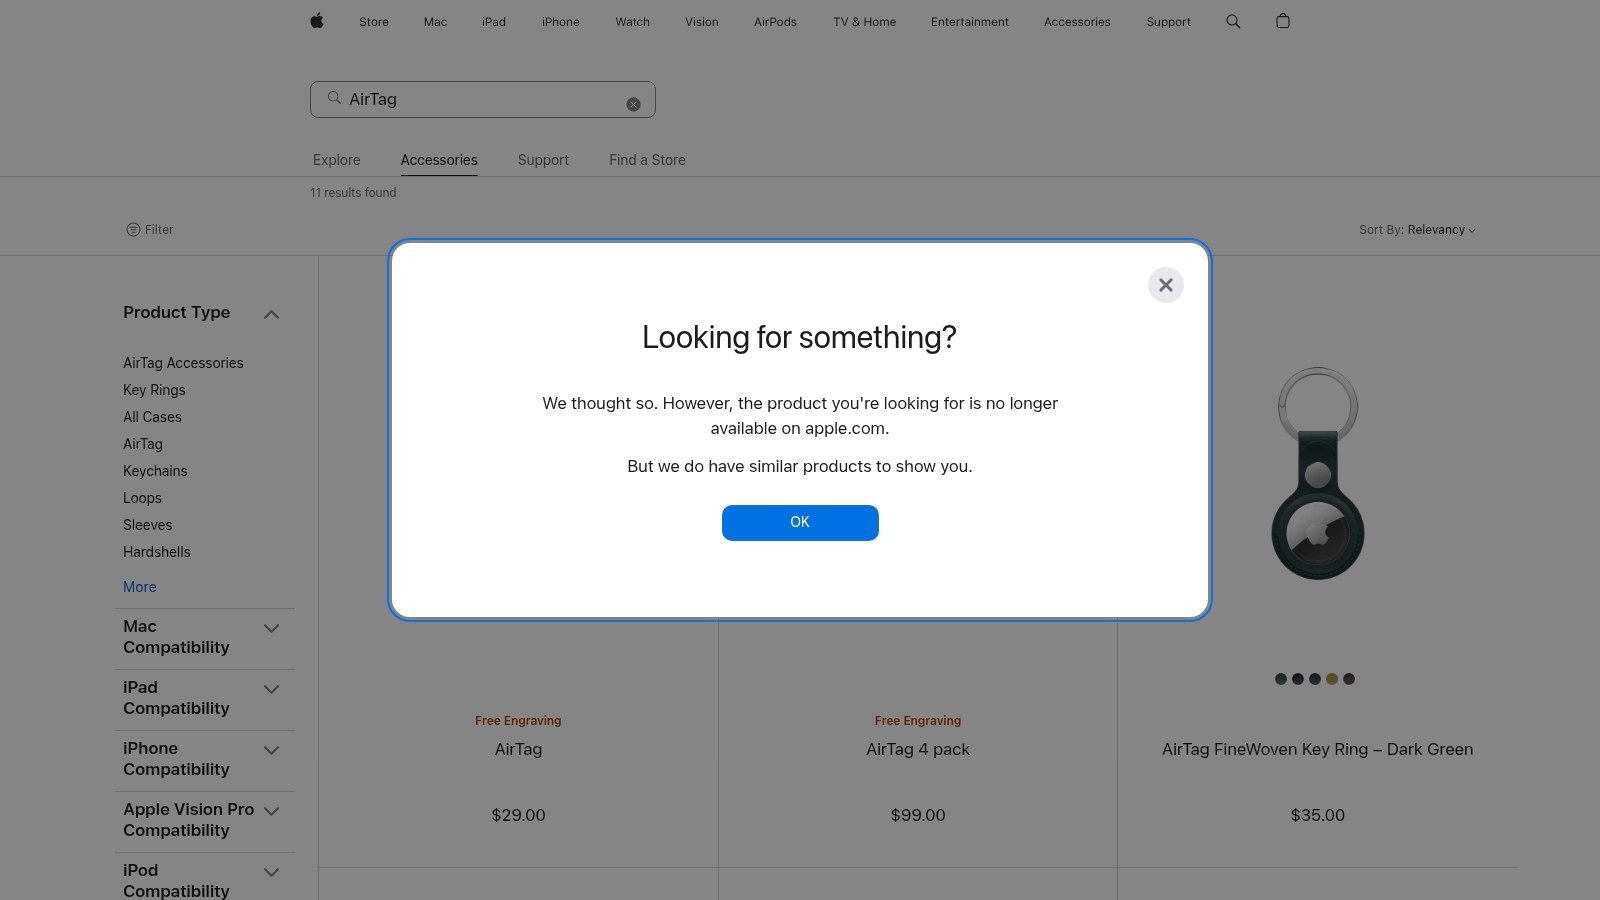
Task: Switch to the Find a Store tab
Action: [647, 160]
